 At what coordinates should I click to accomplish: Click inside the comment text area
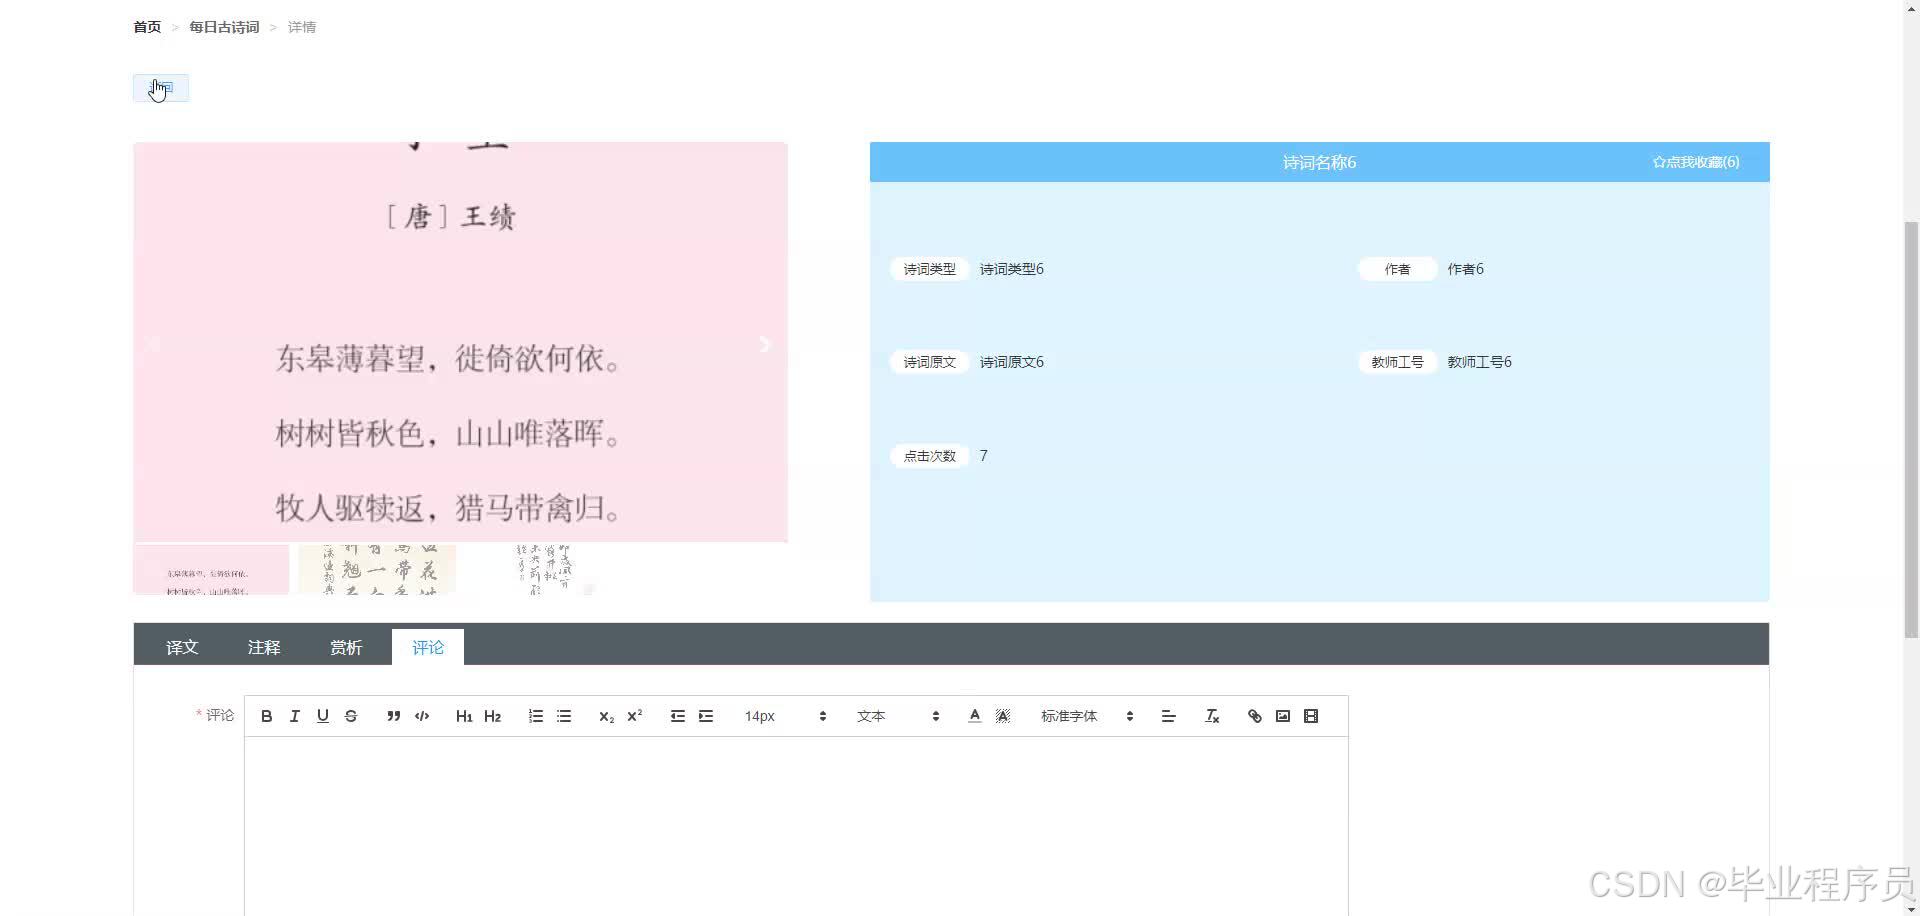click(796, 826)
